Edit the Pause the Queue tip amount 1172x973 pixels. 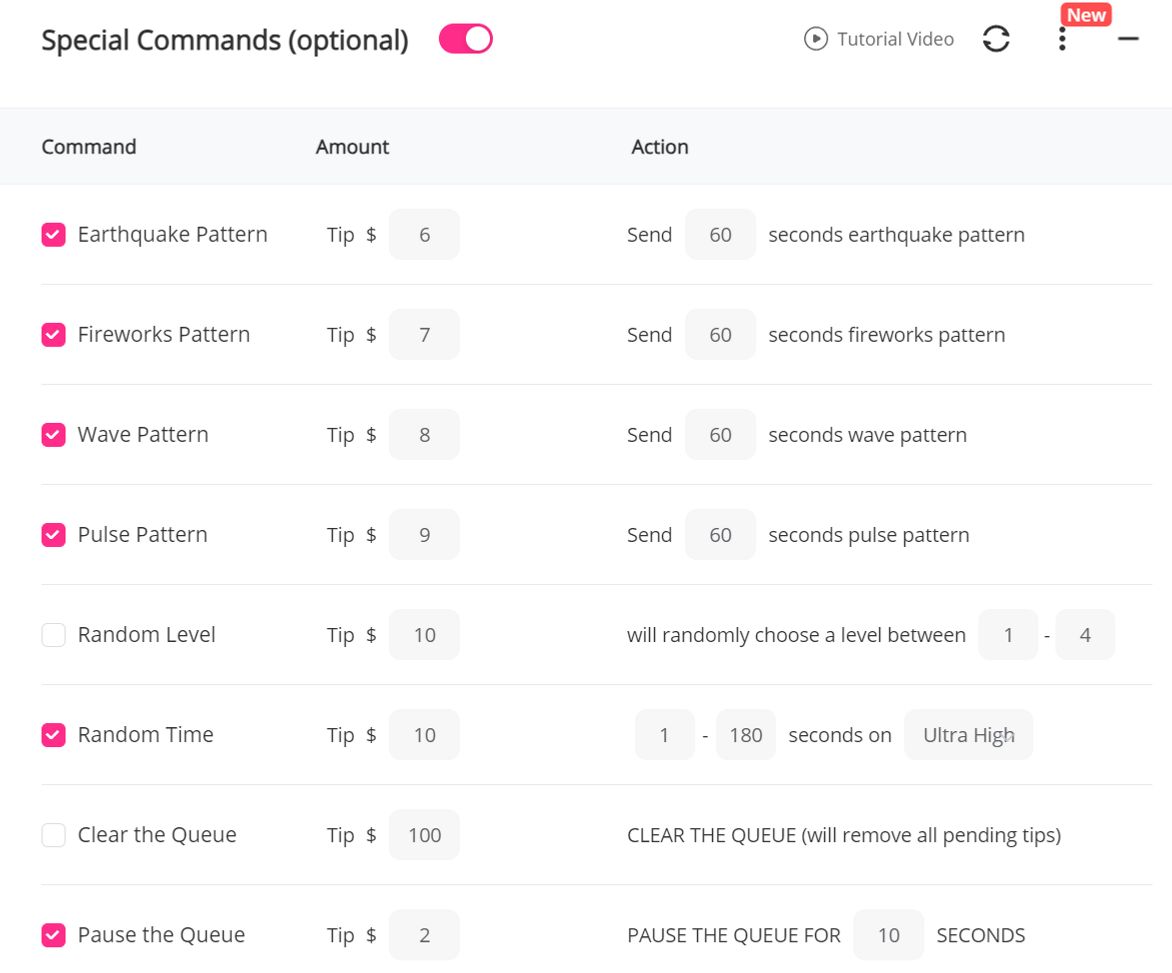click(x=424, y=935)
